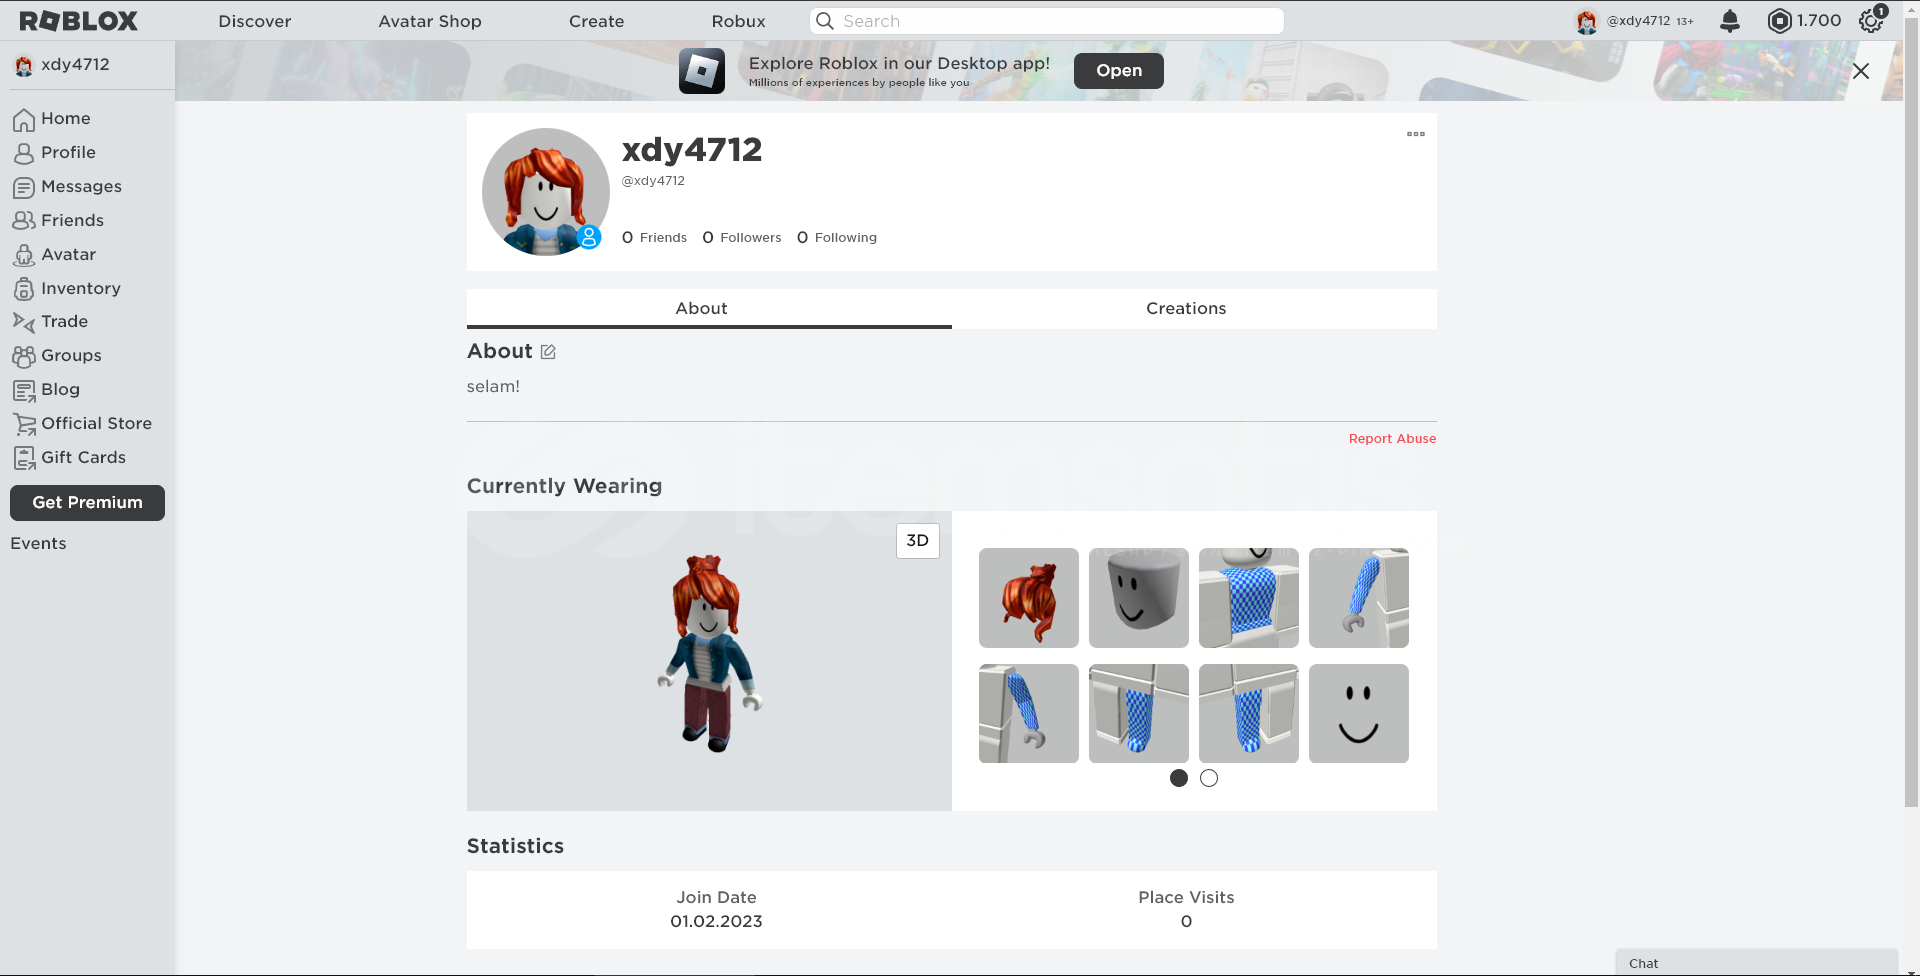The height and width of the screenshot is (976, 1920).
Task: Click the join date 01.02.2023
Action: (716, 922)
